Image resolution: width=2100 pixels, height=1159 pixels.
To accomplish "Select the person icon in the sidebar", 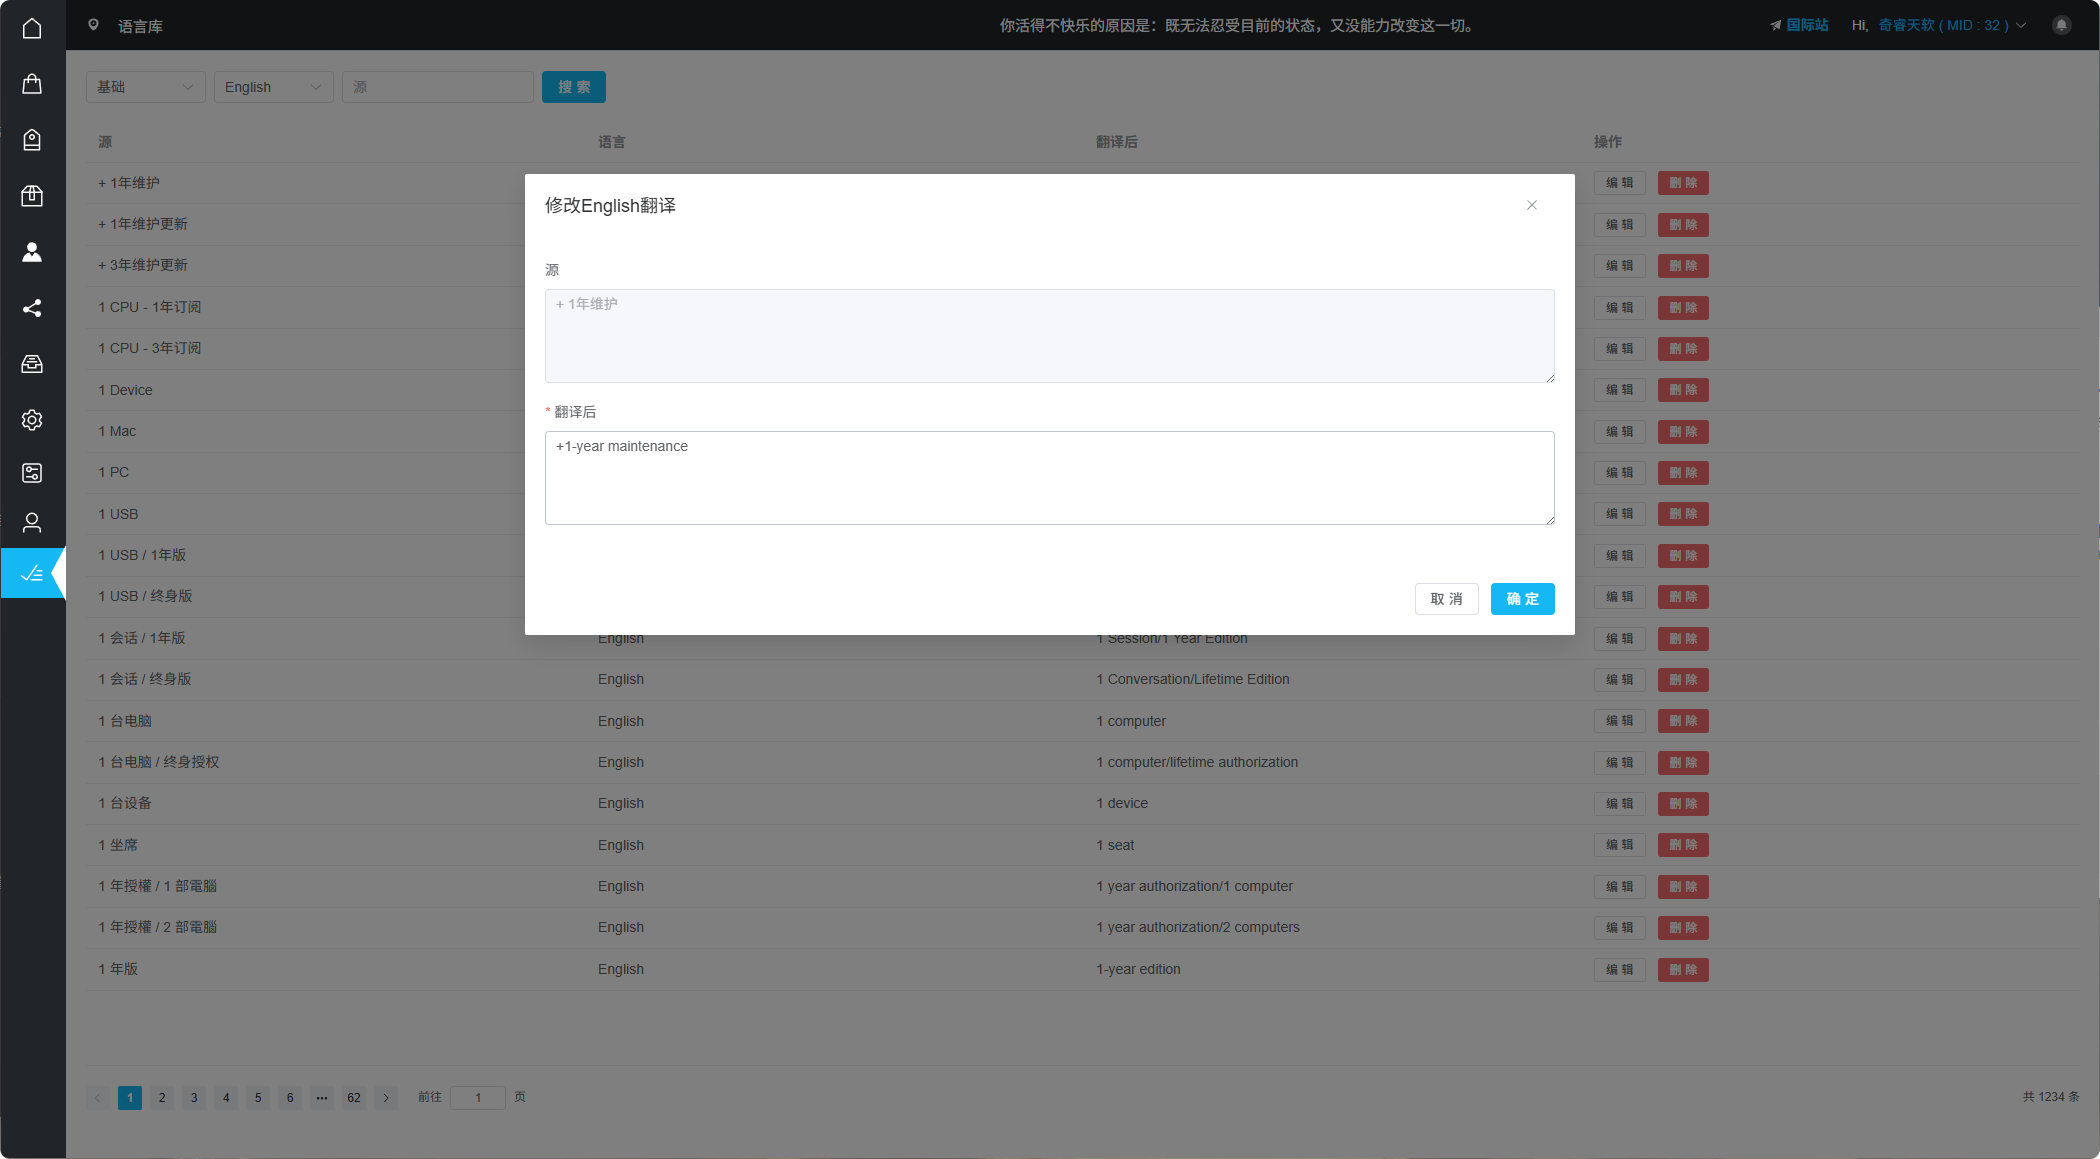I will pos(32,252).
